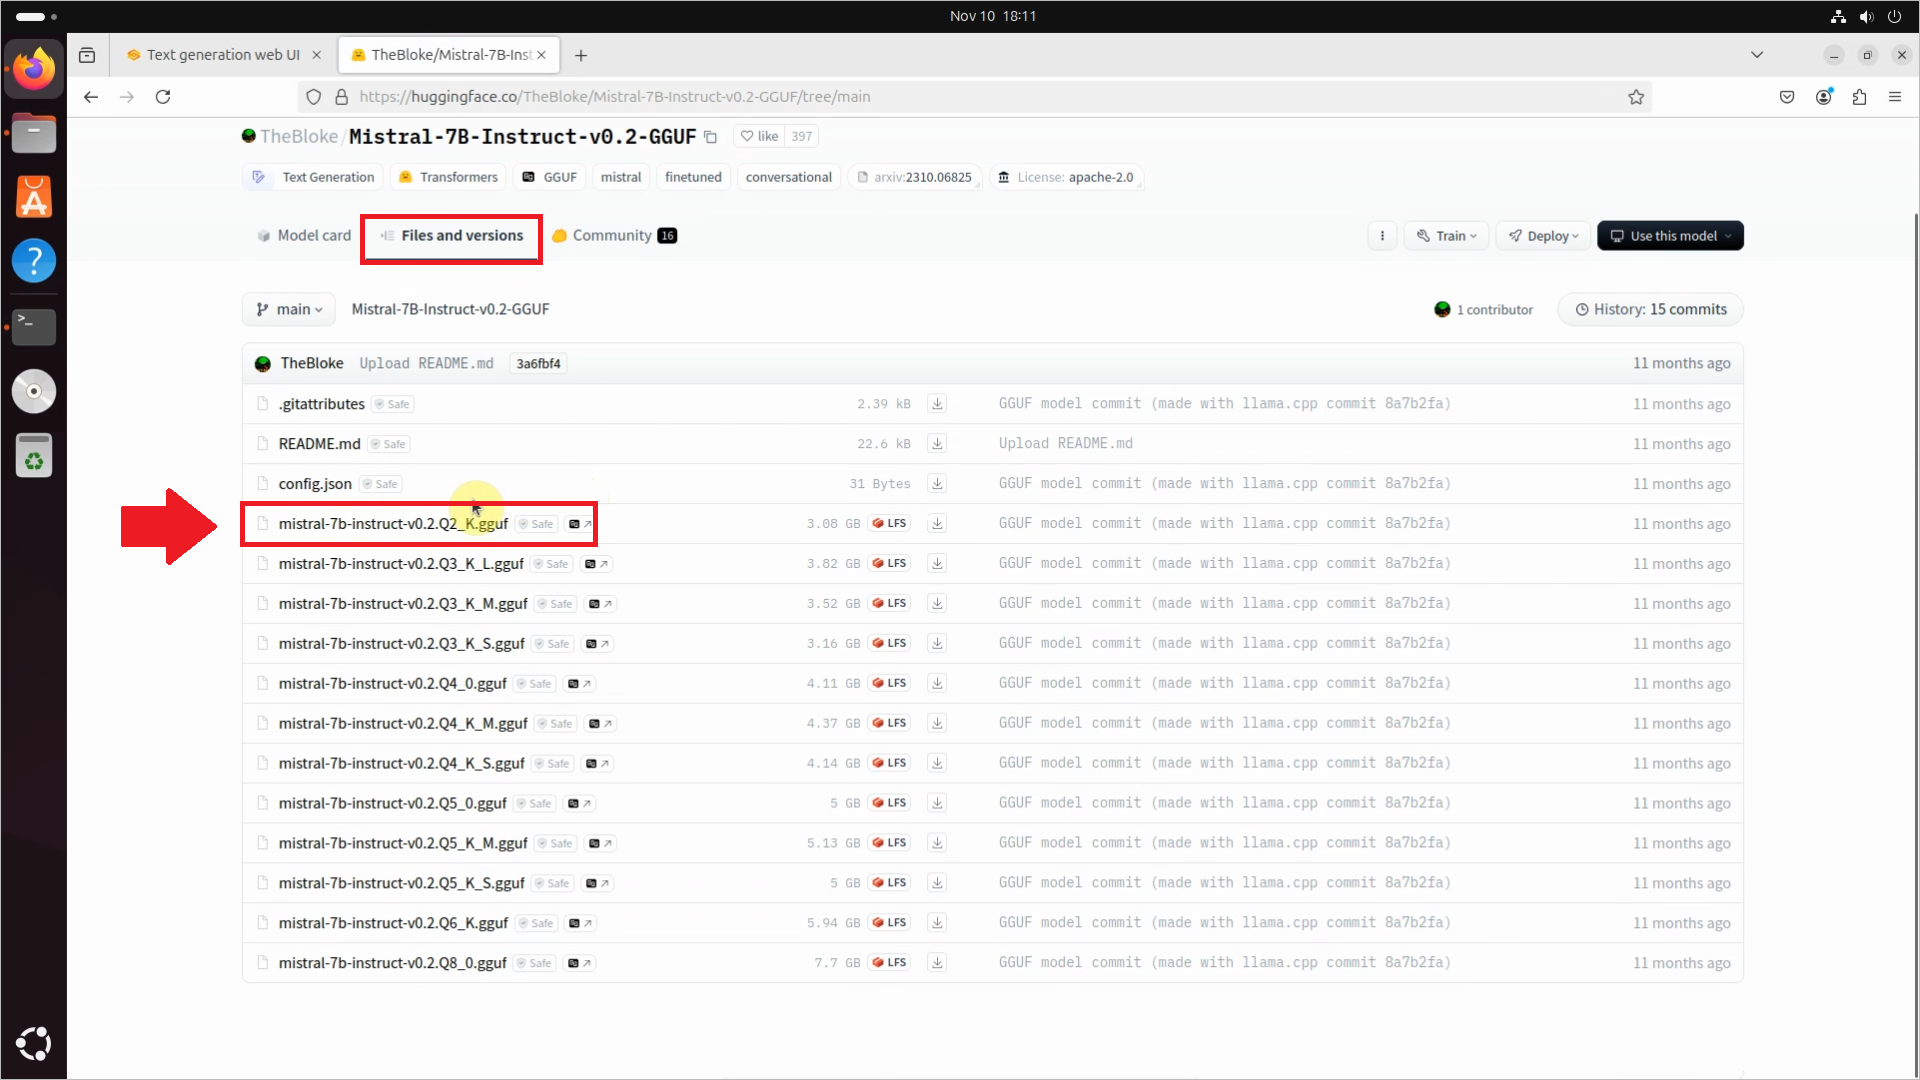Download the Q2_K.gguf file
This screenshot has height=1080, width=1920.
pyautogui.click(x=937, y=524)
